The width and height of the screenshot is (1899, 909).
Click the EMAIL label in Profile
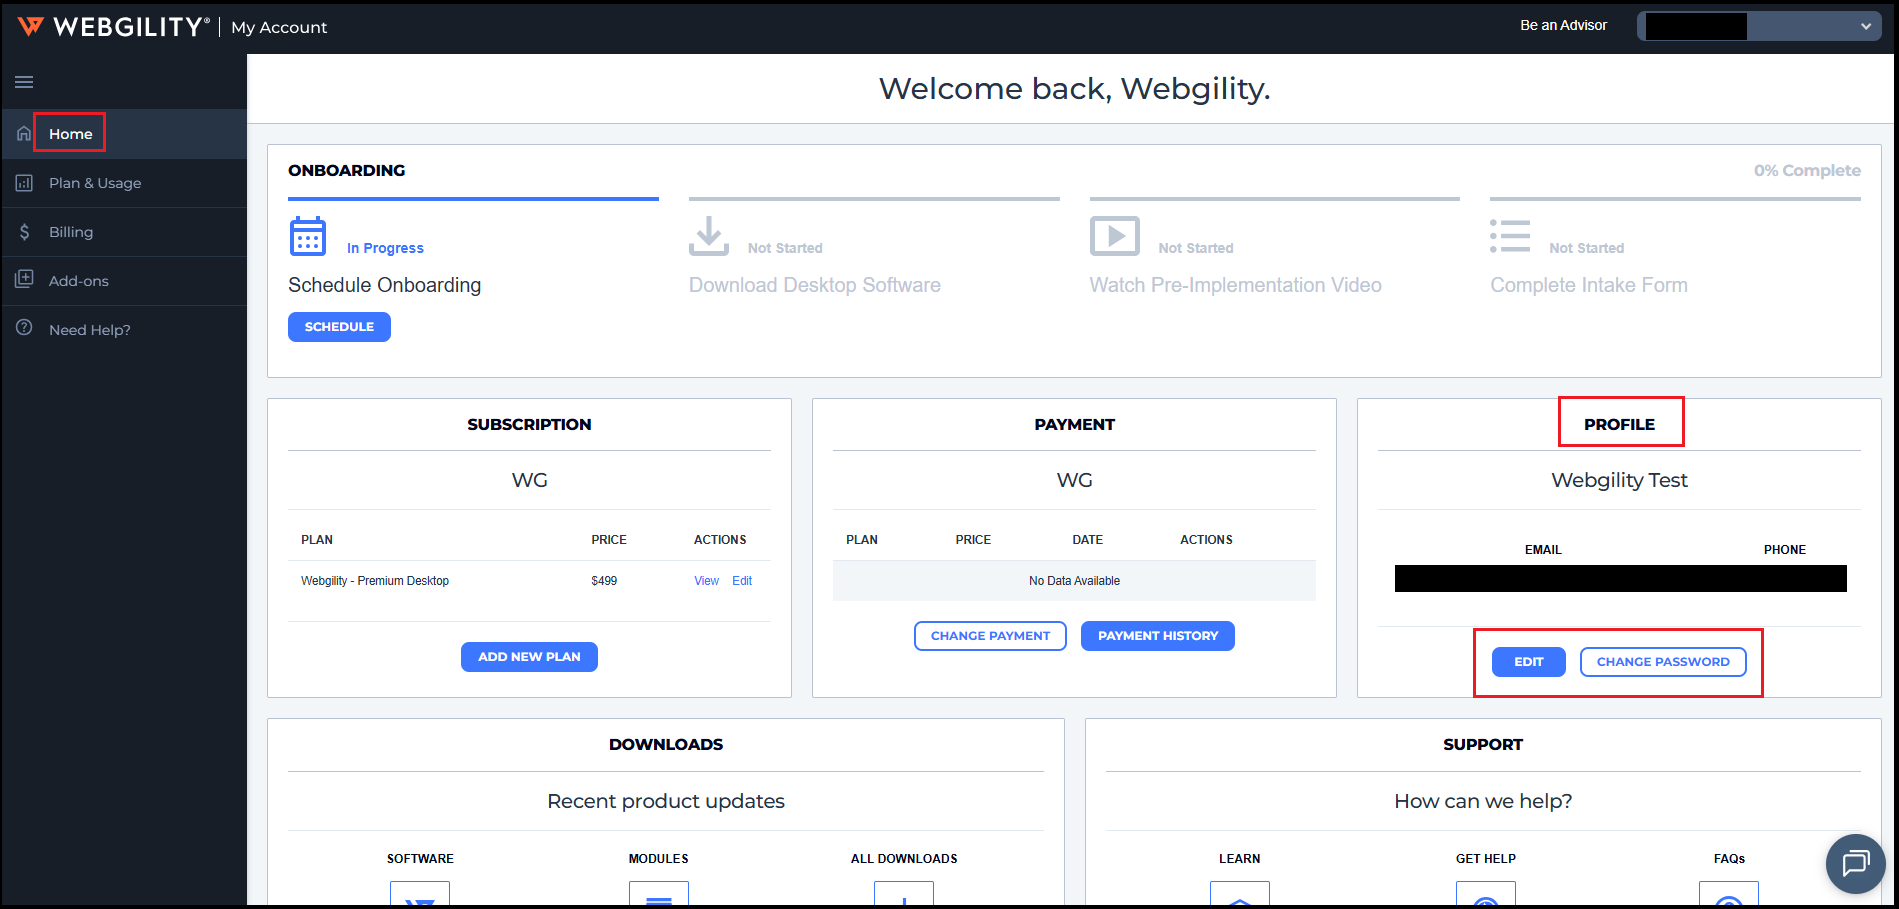pos(1543,550)
